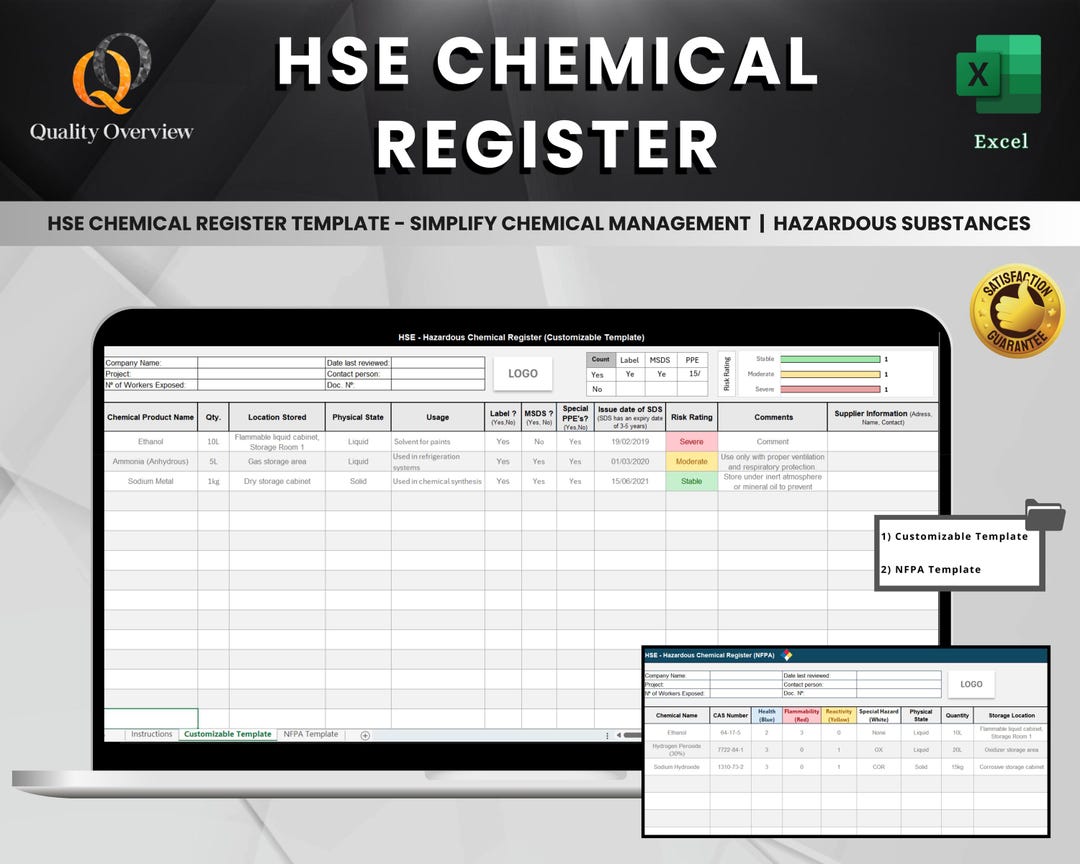1080x864 pixels.
Task: Click the red Severe risk rating bar
Action: [x=830, y=387]
